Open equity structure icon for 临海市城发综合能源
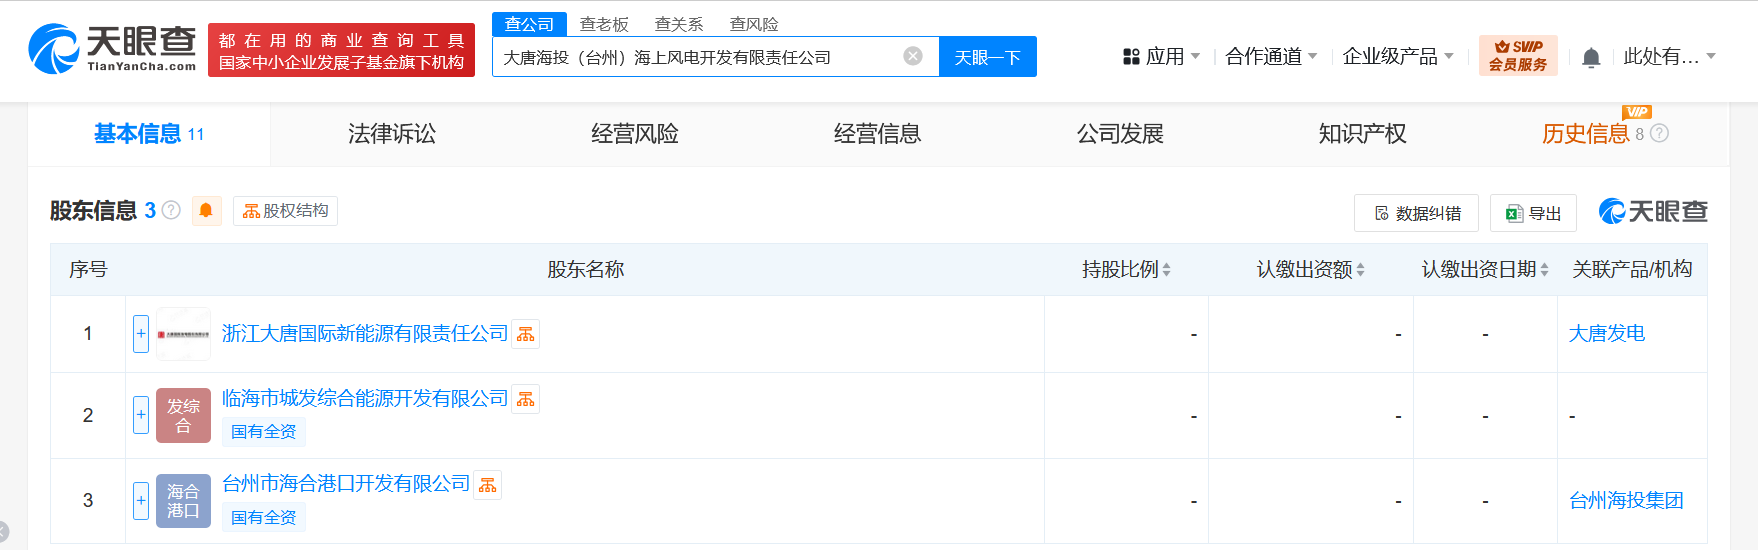The height and width of the screenshot is (550, 1758). pos(525,399)
